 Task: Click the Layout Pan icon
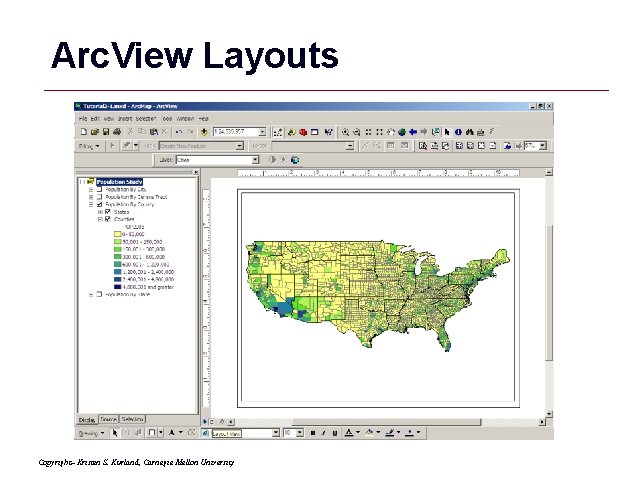click(x=445, y=146)
